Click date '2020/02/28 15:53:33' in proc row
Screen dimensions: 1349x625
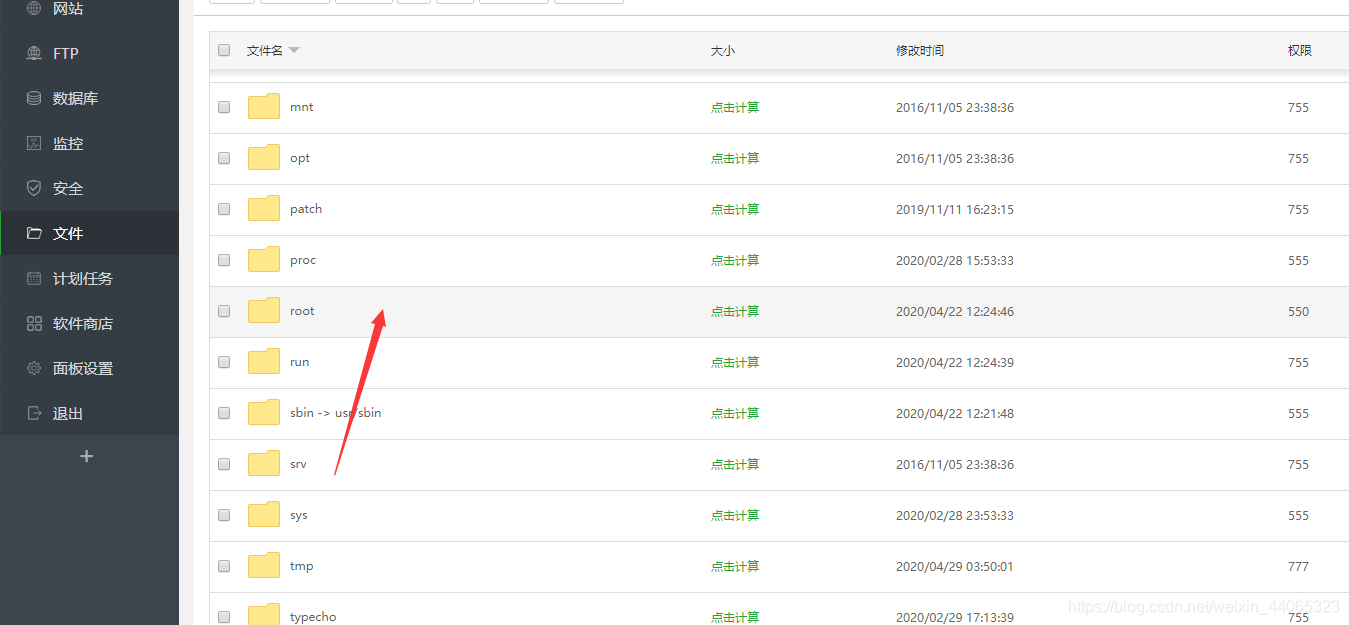point(955,260)
